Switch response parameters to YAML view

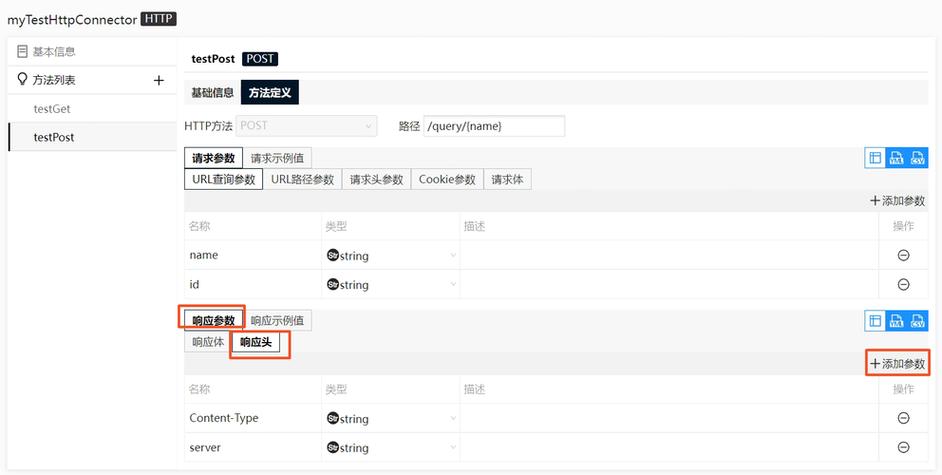[896, 321]
